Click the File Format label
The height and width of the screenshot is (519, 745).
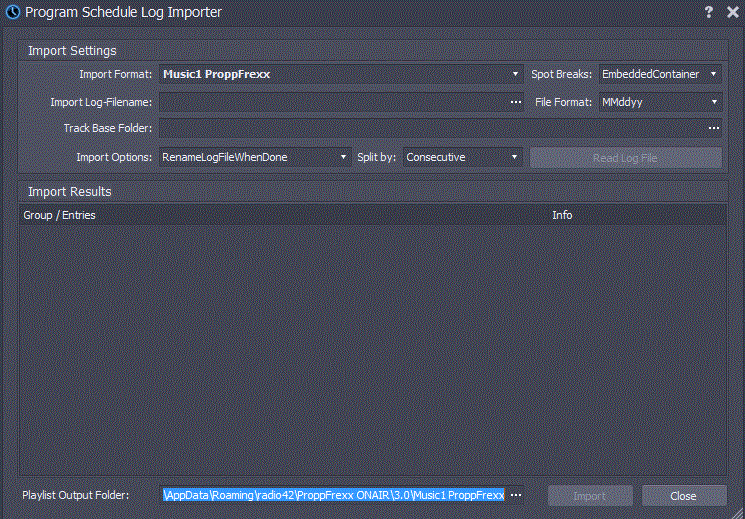click(x=564, y=102)
